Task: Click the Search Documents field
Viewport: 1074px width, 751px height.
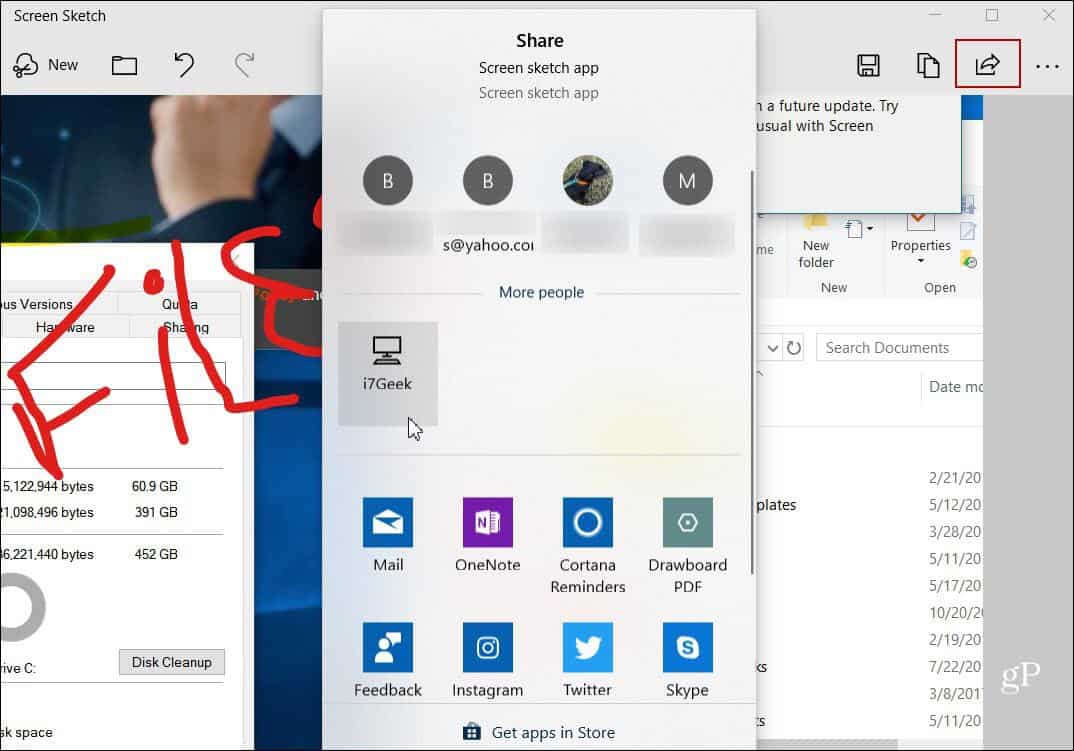Action: (899, 348)
